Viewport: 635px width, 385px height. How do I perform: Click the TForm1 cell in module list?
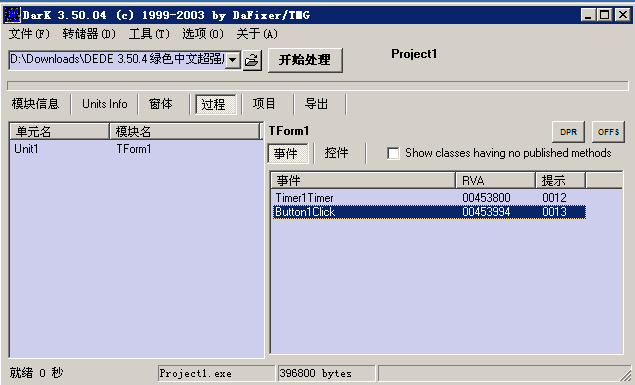pyautogui.click(x=134, y=149)
